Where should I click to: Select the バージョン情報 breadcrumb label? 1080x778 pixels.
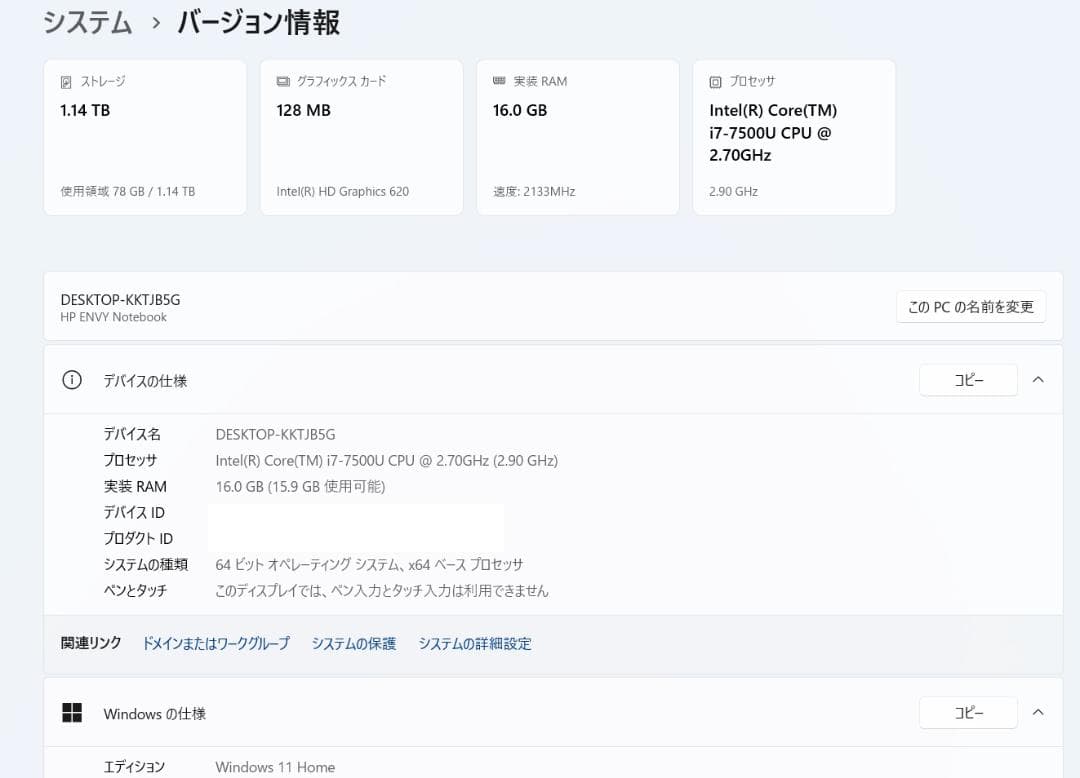coord(257,22)
